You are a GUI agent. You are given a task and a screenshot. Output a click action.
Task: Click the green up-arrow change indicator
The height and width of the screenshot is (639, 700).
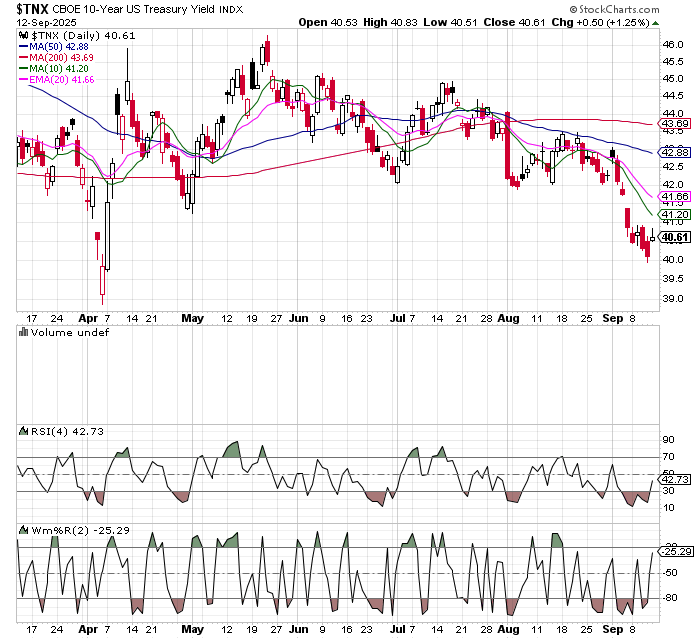pyautogui.click(x=655, y=23)
